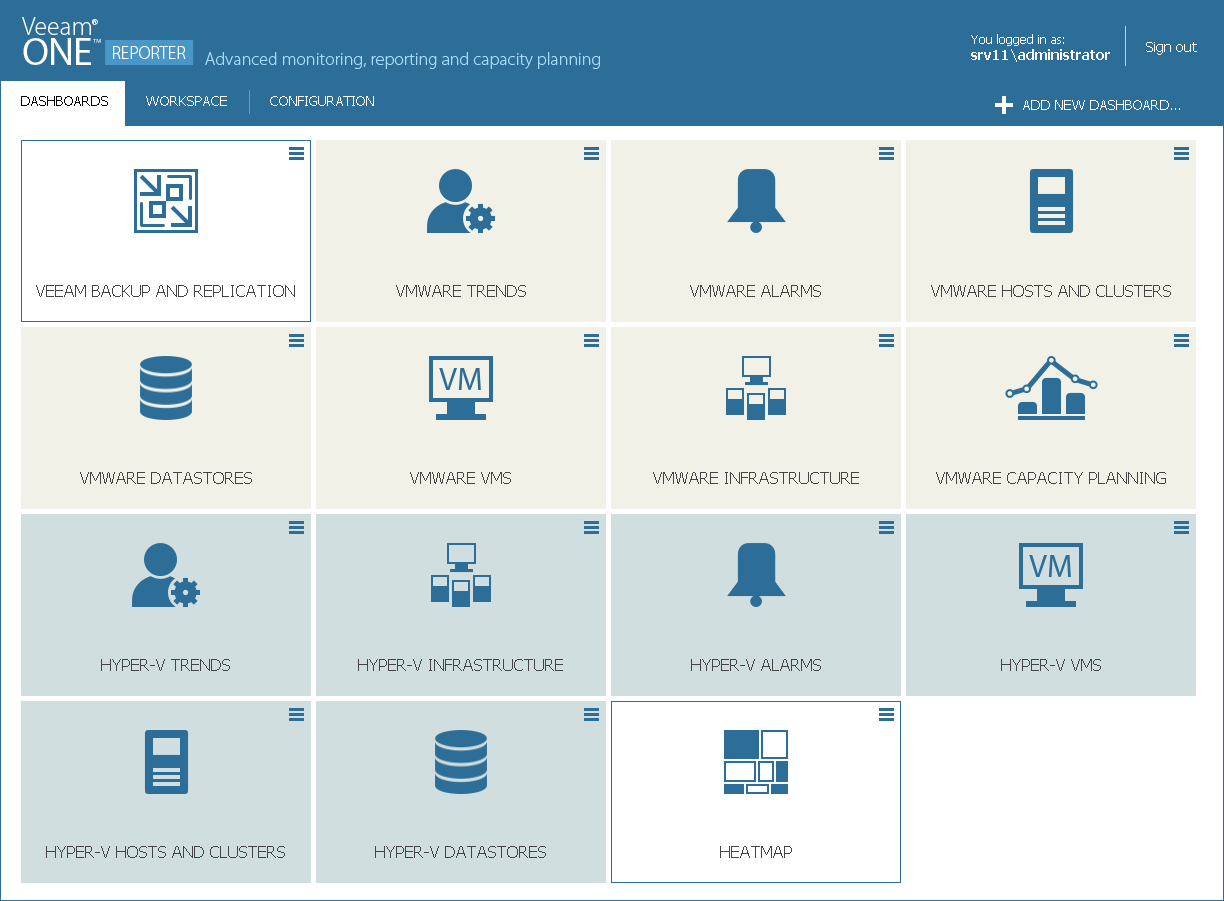
Task: Click the HYPER-V HOSTS AND CLUSTERS label
Action: pos(166,852)
